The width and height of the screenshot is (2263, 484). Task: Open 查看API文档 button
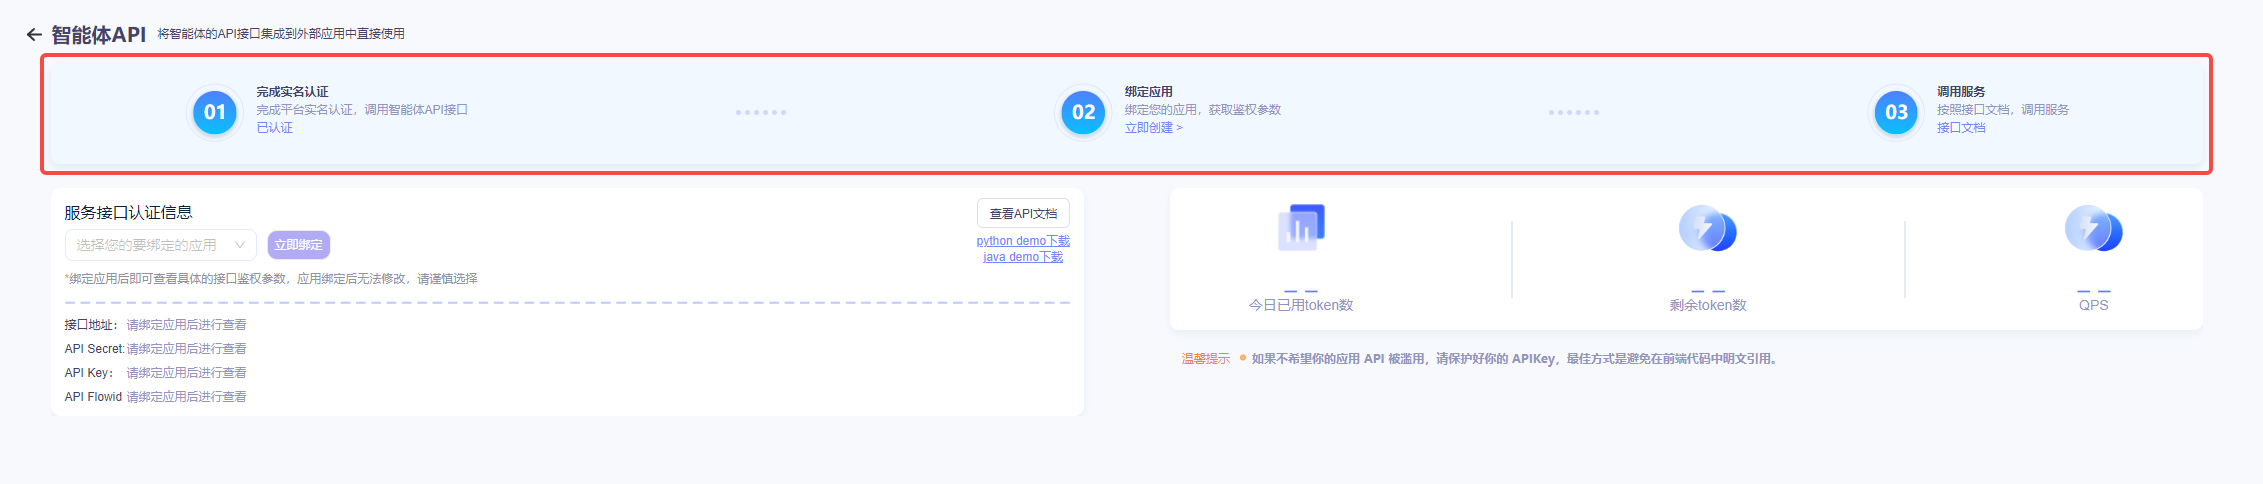click(1023, 213)
